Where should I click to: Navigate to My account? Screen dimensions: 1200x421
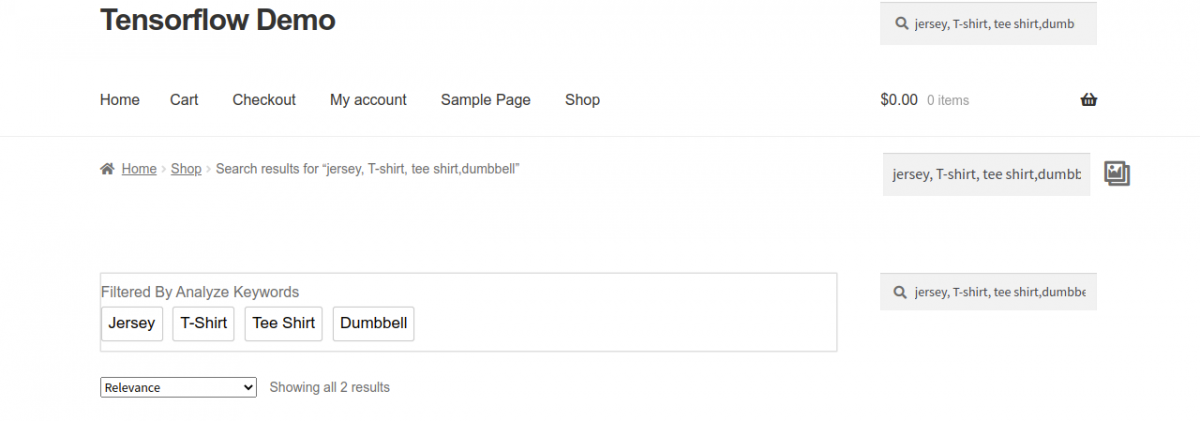368,100
